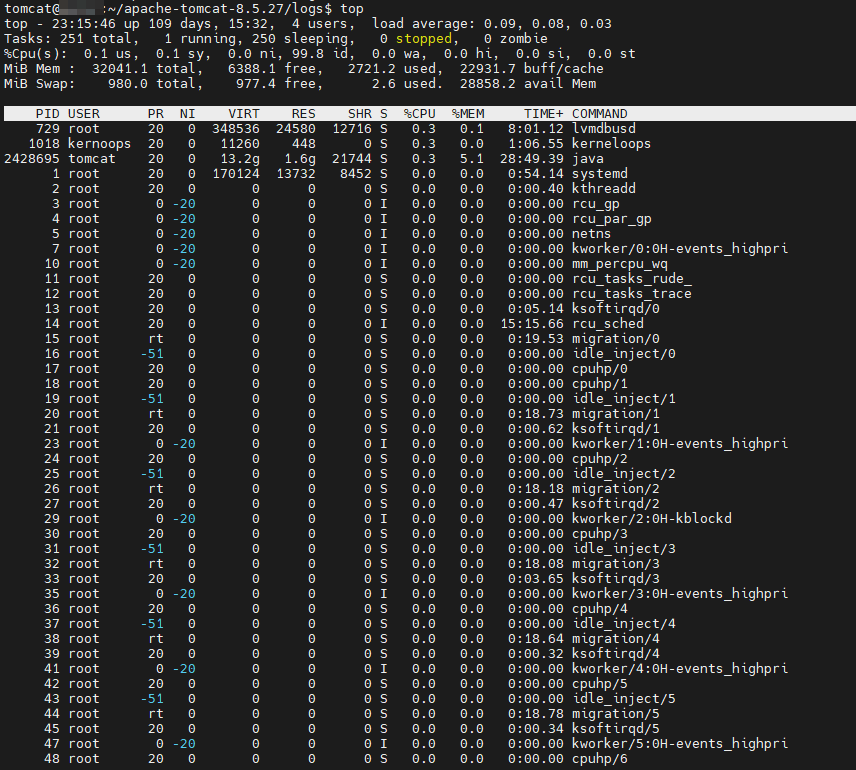
Task: Click the 'top' command in the prompt line
Action: [x=352, y=9]
